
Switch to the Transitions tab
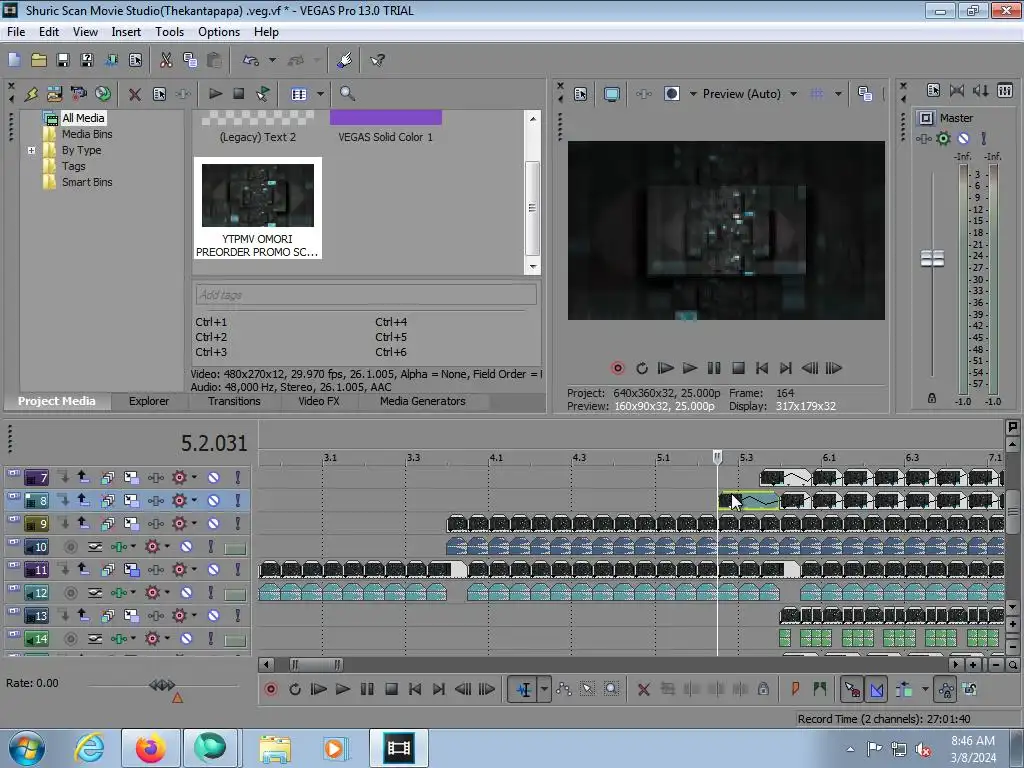pos(234,401)
